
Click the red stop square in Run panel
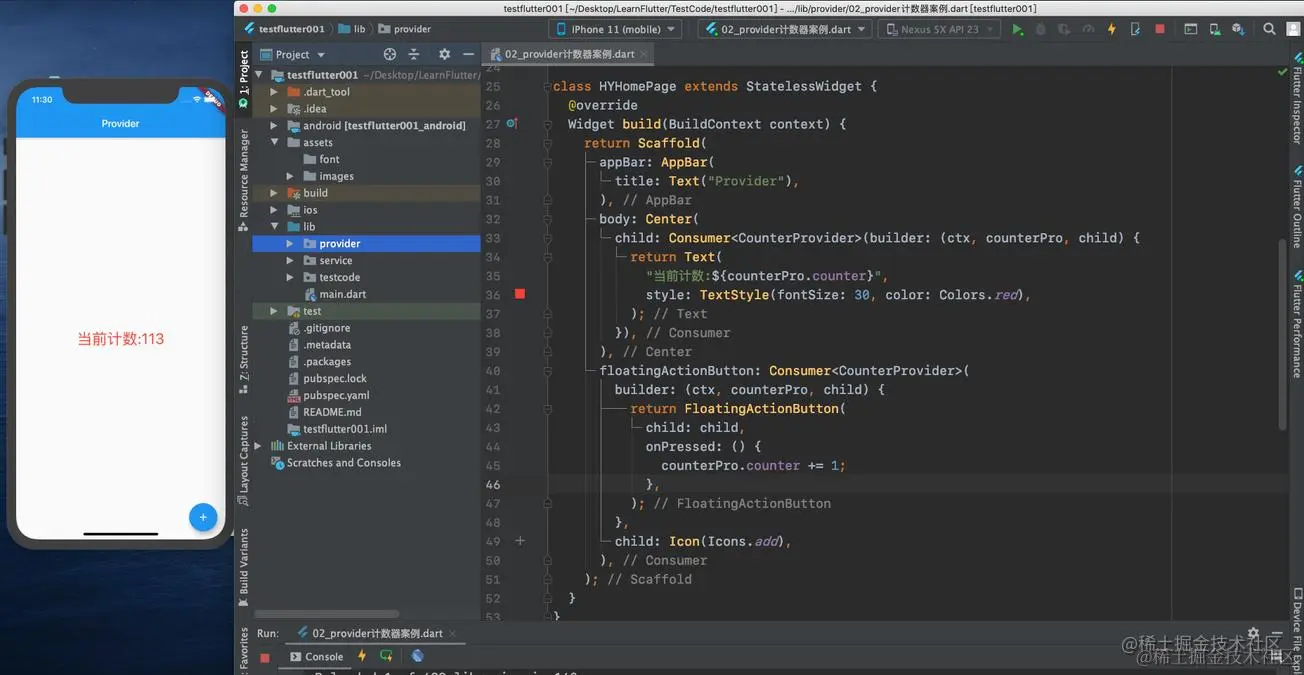(265, 657)
